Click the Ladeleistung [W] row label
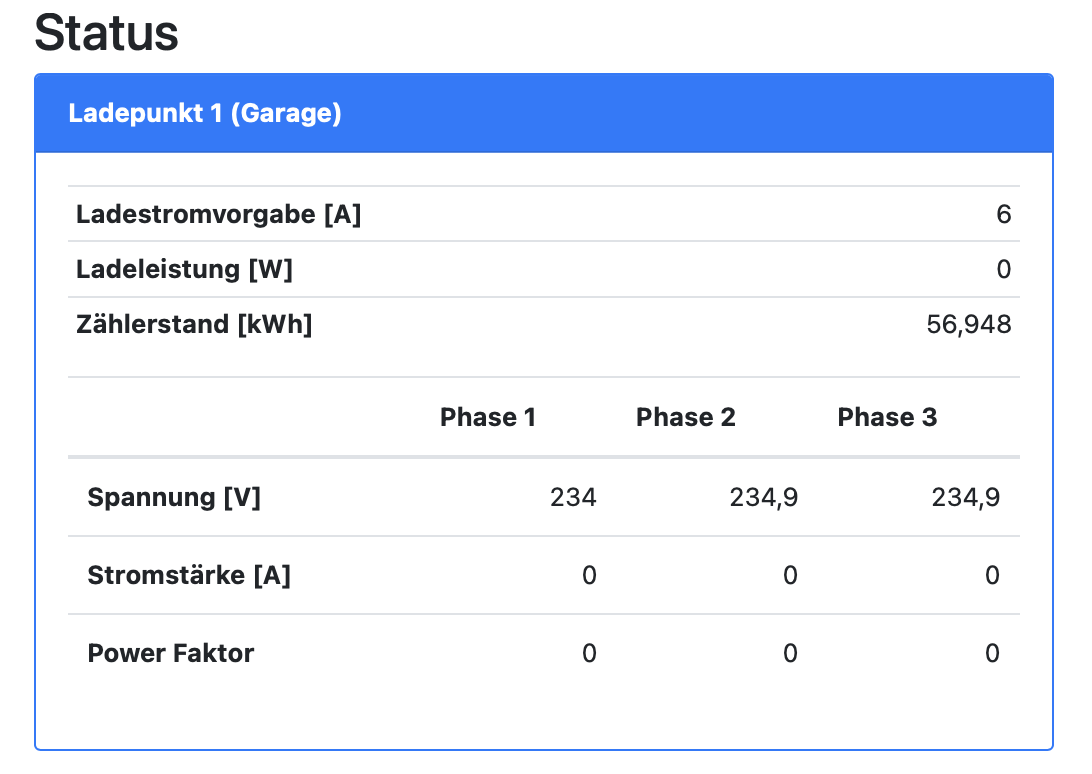 point(184,269)
